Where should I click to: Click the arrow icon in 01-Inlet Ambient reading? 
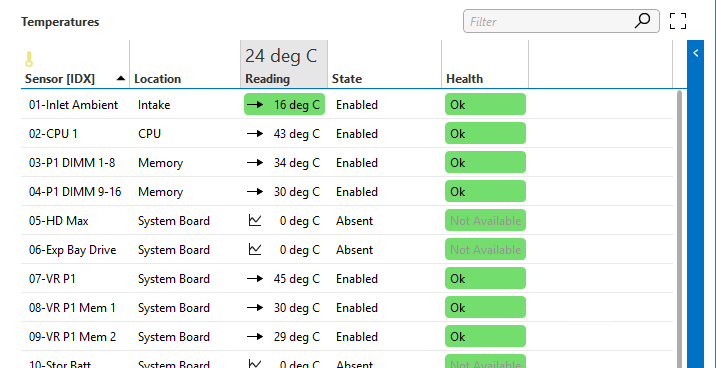pos(255,105)
